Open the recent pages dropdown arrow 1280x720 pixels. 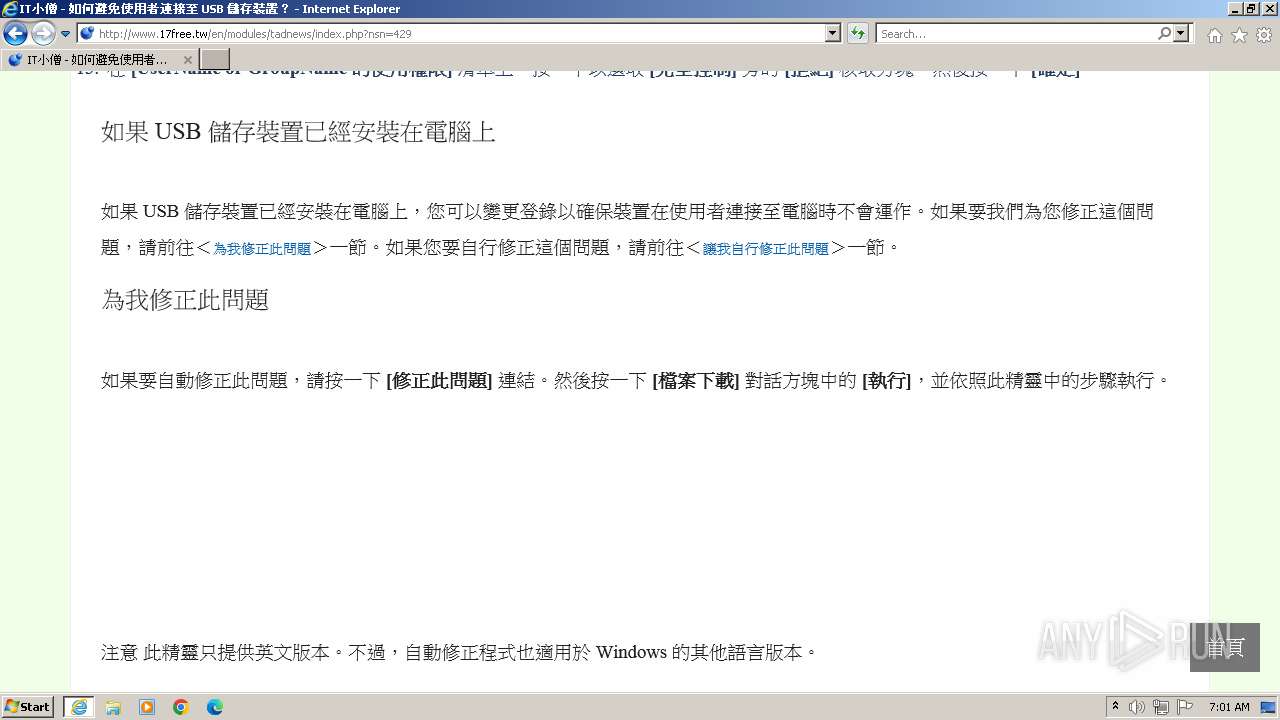point(65,34)
